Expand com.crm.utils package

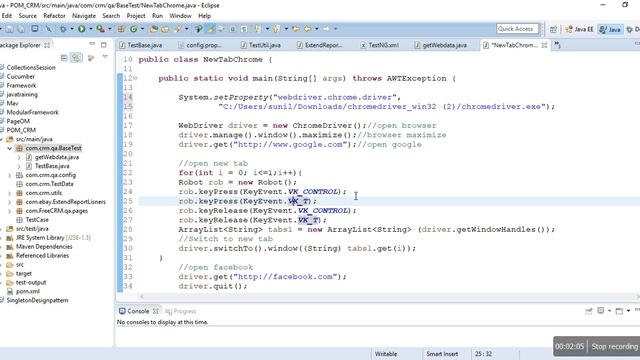9,193
